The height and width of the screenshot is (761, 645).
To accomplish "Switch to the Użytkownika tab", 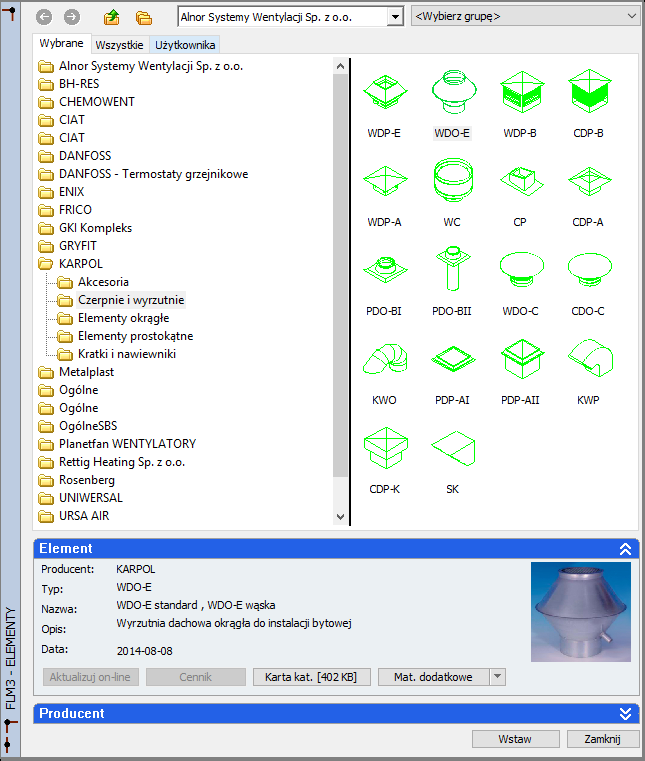I will (185, 45).
